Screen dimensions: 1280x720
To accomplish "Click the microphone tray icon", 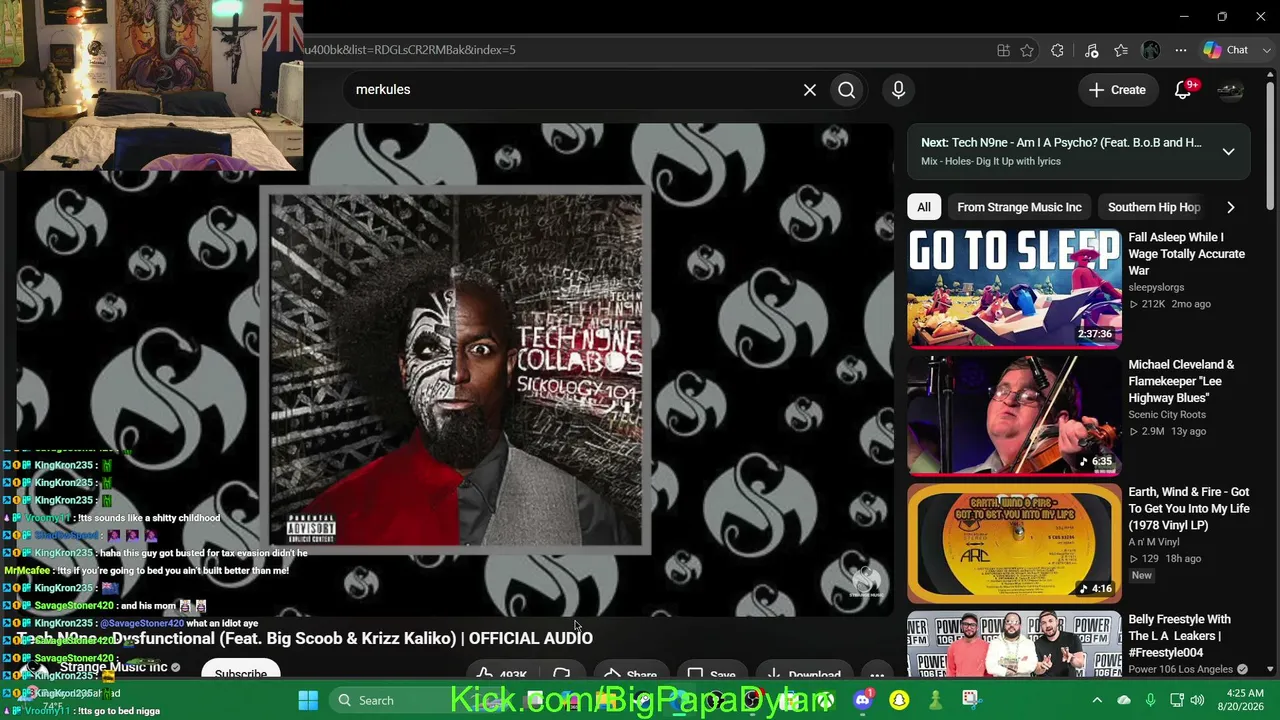I will (x=1150, y=700).
